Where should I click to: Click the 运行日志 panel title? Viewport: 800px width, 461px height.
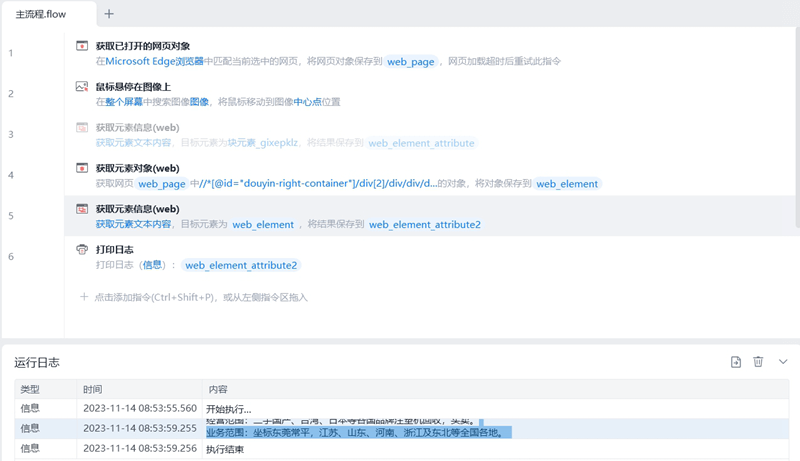click(x=37, y=363)
